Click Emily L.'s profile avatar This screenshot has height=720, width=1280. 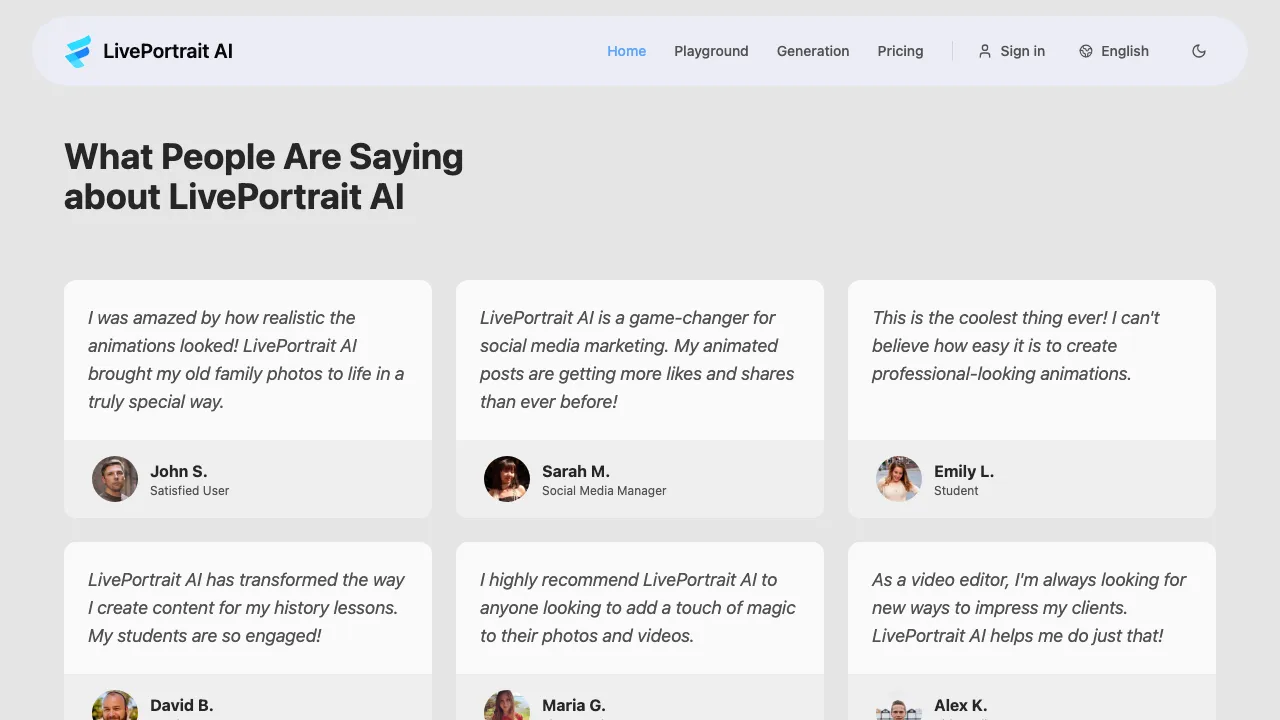(x=898, y=479)
